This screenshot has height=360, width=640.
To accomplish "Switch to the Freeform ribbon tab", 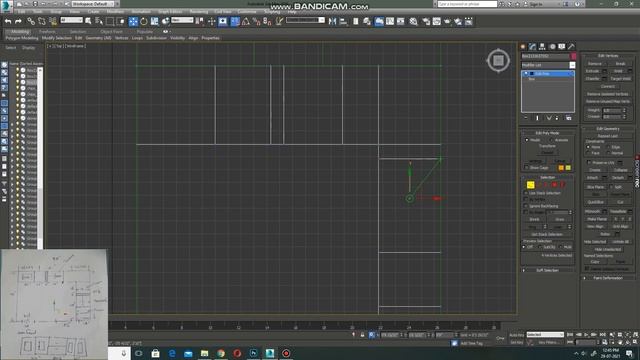I will pos(47,31).
